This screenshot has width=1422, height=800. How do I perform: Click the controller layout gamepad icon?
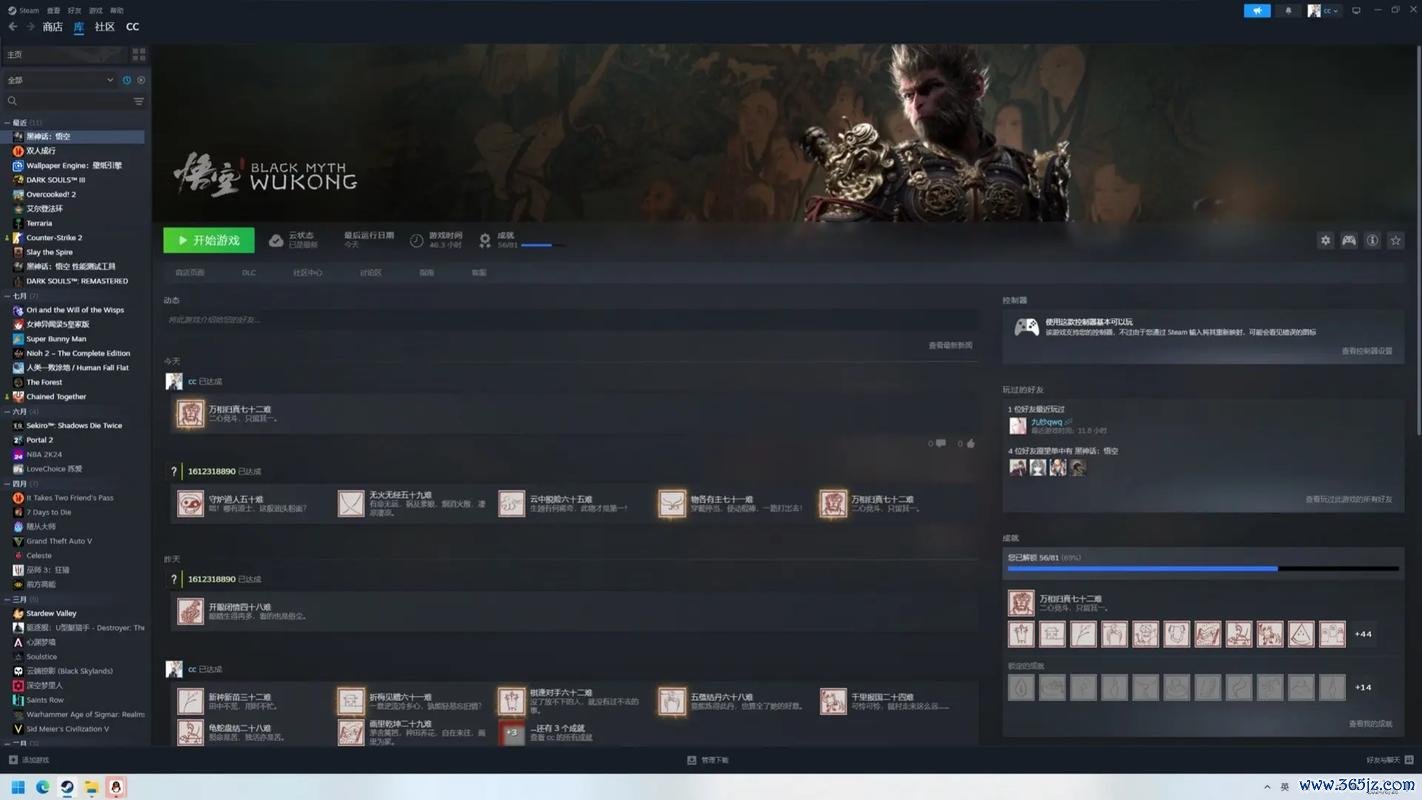click(1349, 241)
